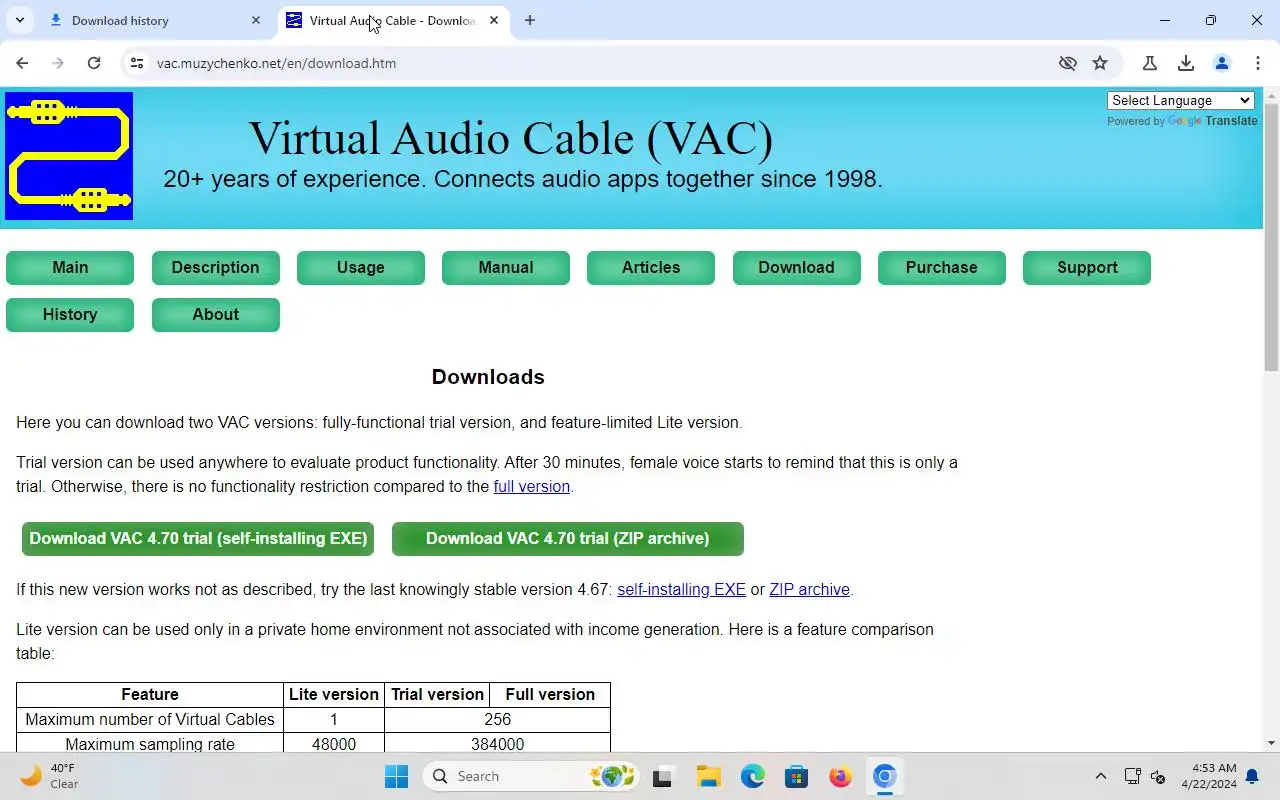1280x800 pixels.
Task: Click the Trial version table header
Action: (x=437, y=695)
